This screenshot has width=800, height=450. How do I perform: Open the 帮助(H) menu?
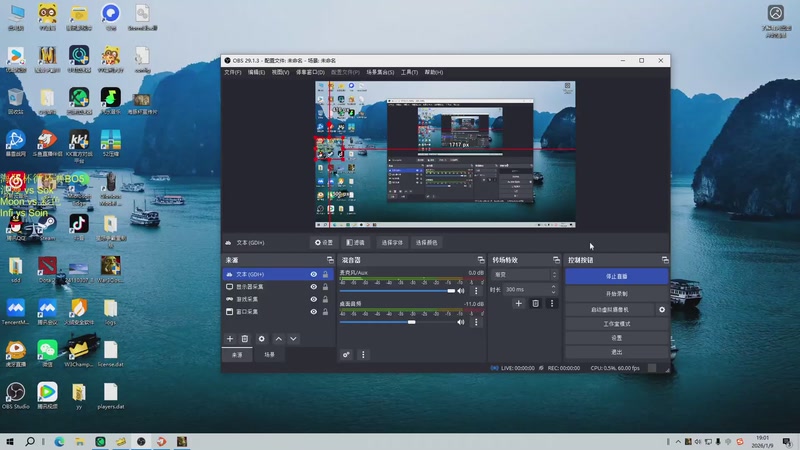coord(434,72)
